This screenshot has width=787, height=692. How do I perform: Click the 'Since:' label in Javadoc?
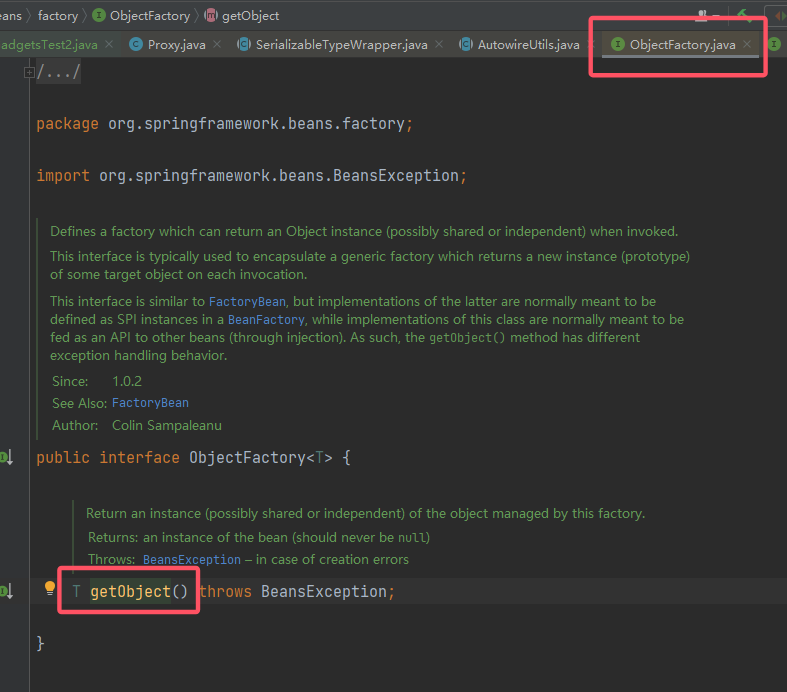click(70, 381)
